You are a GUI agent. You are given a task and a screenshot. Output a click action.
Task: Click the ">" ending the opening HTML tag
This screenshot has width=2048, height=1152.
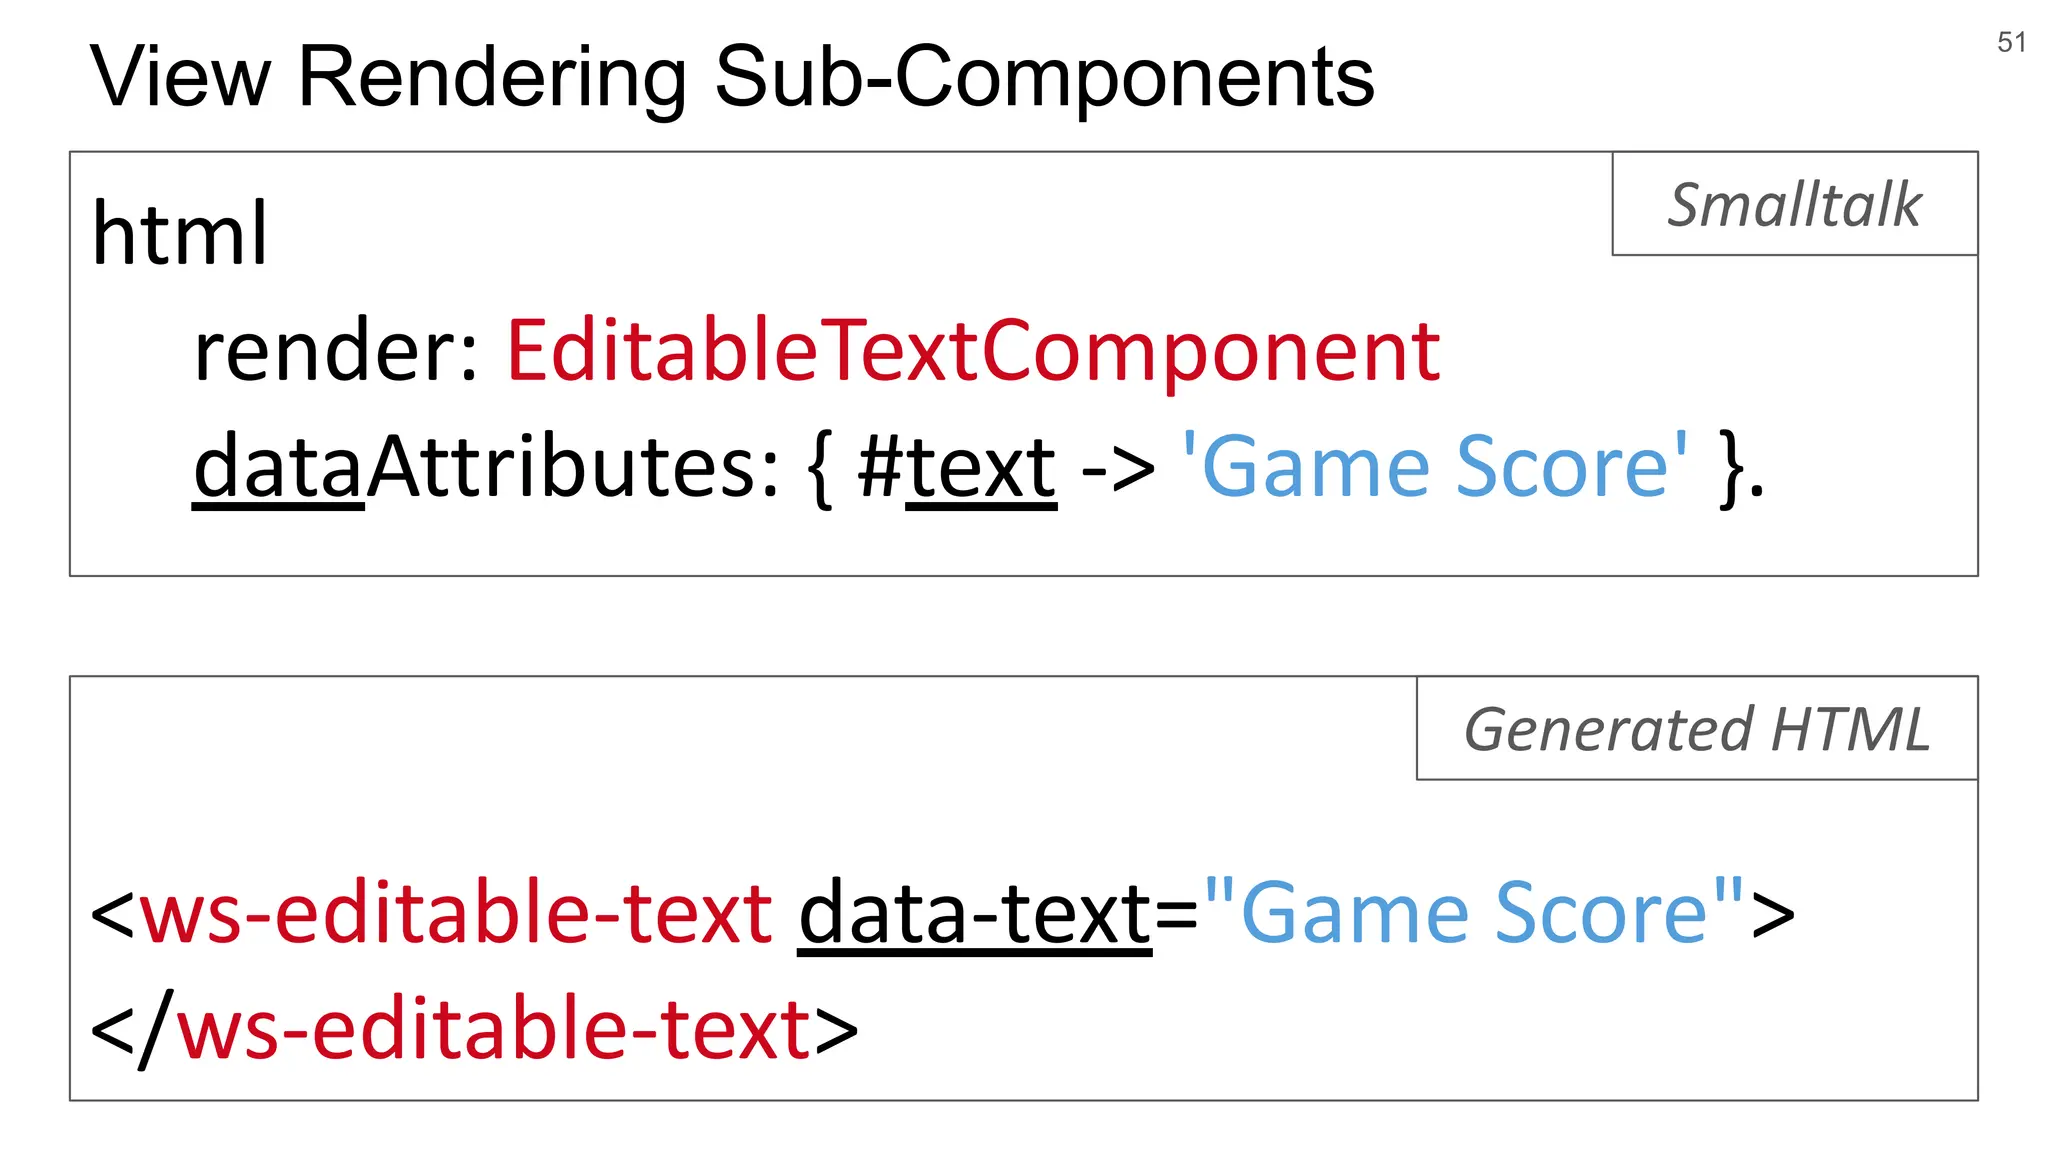[1773, 915]
